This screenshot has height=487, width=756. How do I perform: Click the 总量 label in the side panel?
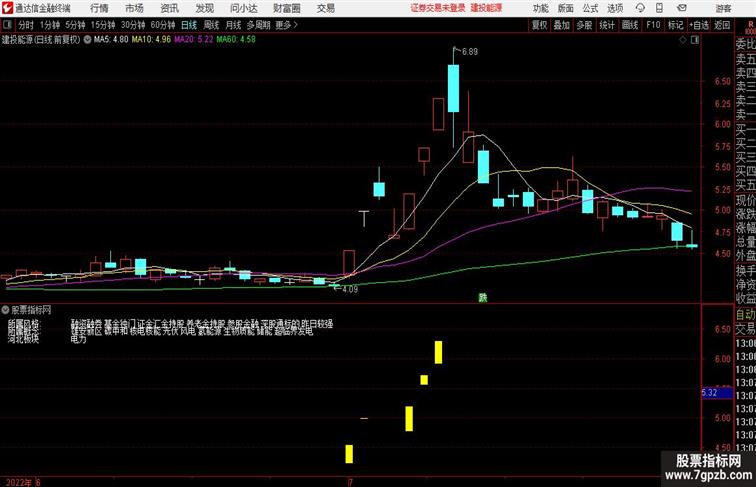(745, 242)
